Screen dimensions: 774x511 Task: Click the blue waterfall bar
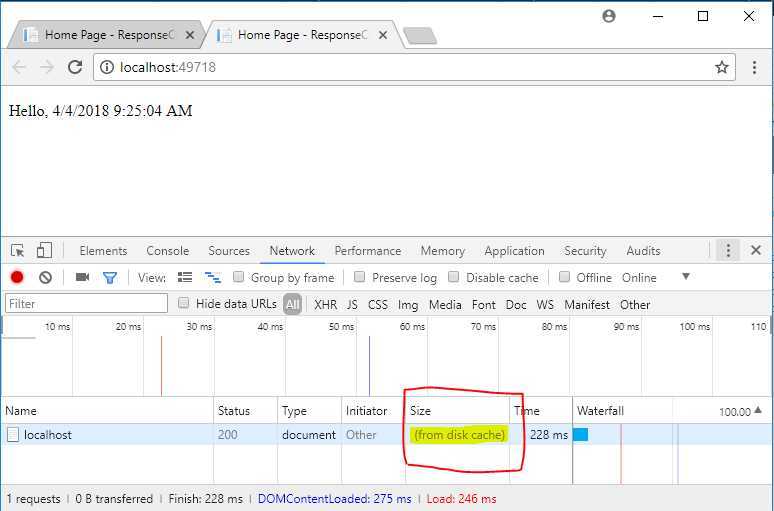pos(580,434)
